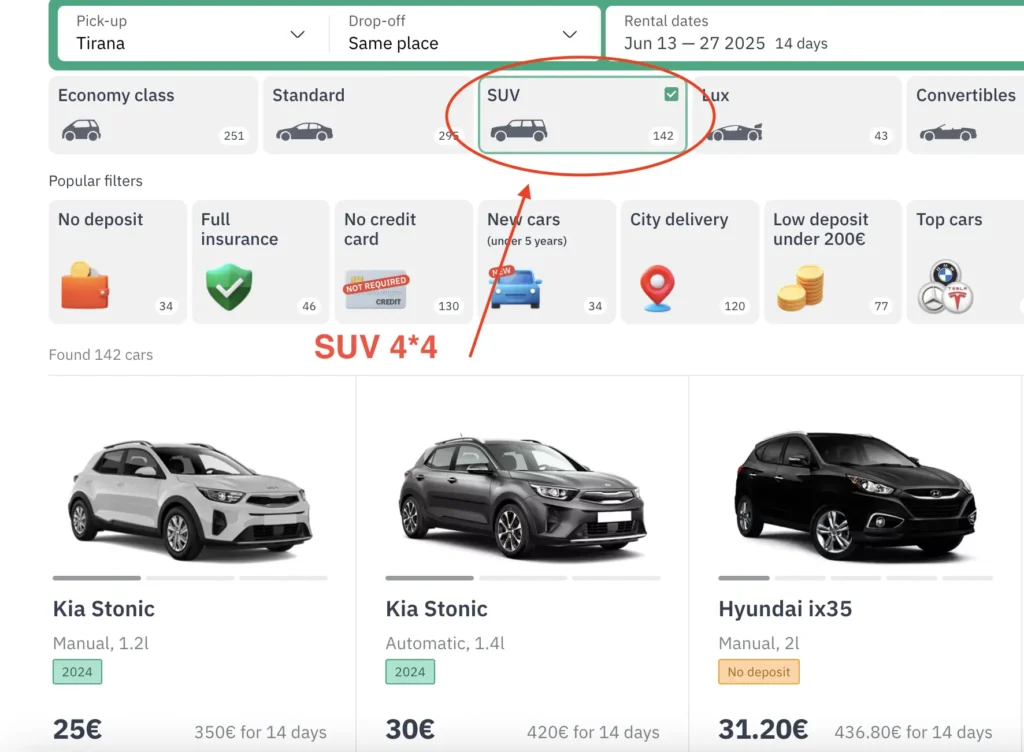The image size is (1024, 752).
Task: Enable the New cars under 5 years filter
Action: [547, 262]
